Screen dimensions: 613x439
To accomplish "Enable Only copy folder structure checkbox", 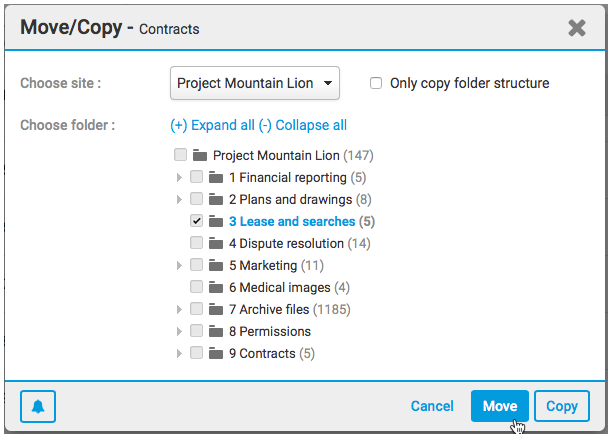I will point(376,84).
